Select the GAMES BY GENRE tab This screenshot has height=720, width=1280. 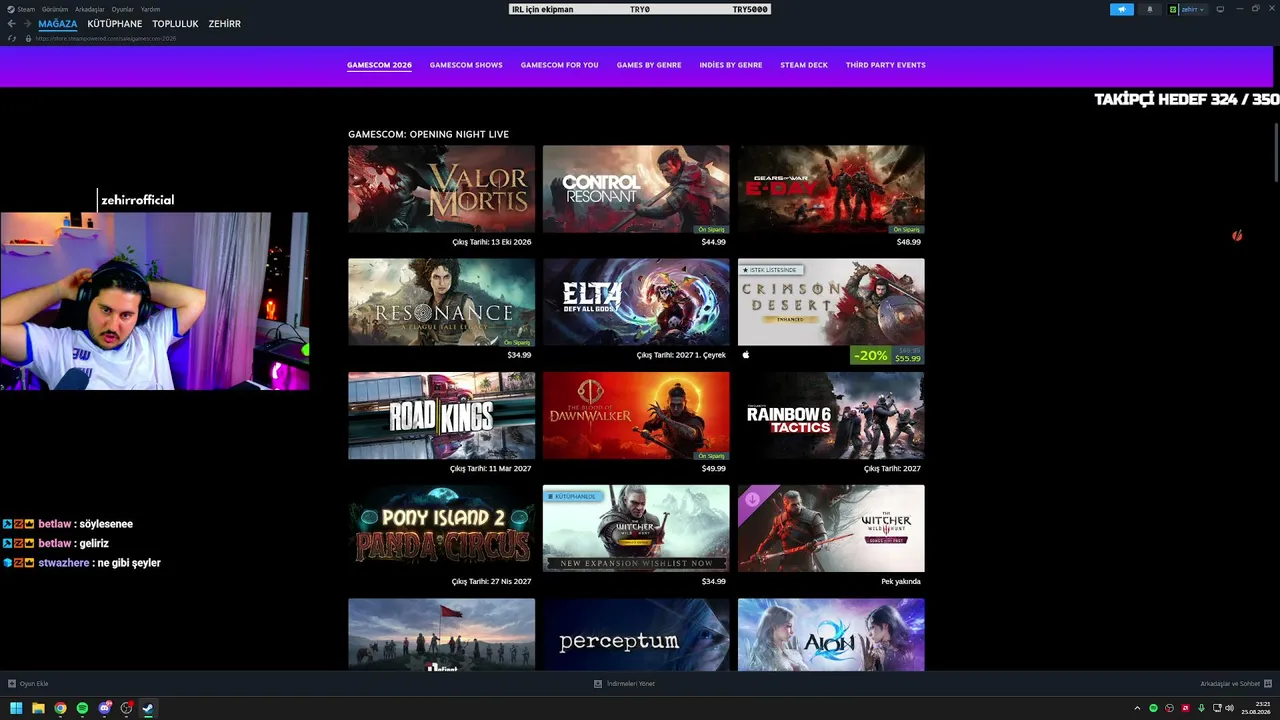(649, 65)
